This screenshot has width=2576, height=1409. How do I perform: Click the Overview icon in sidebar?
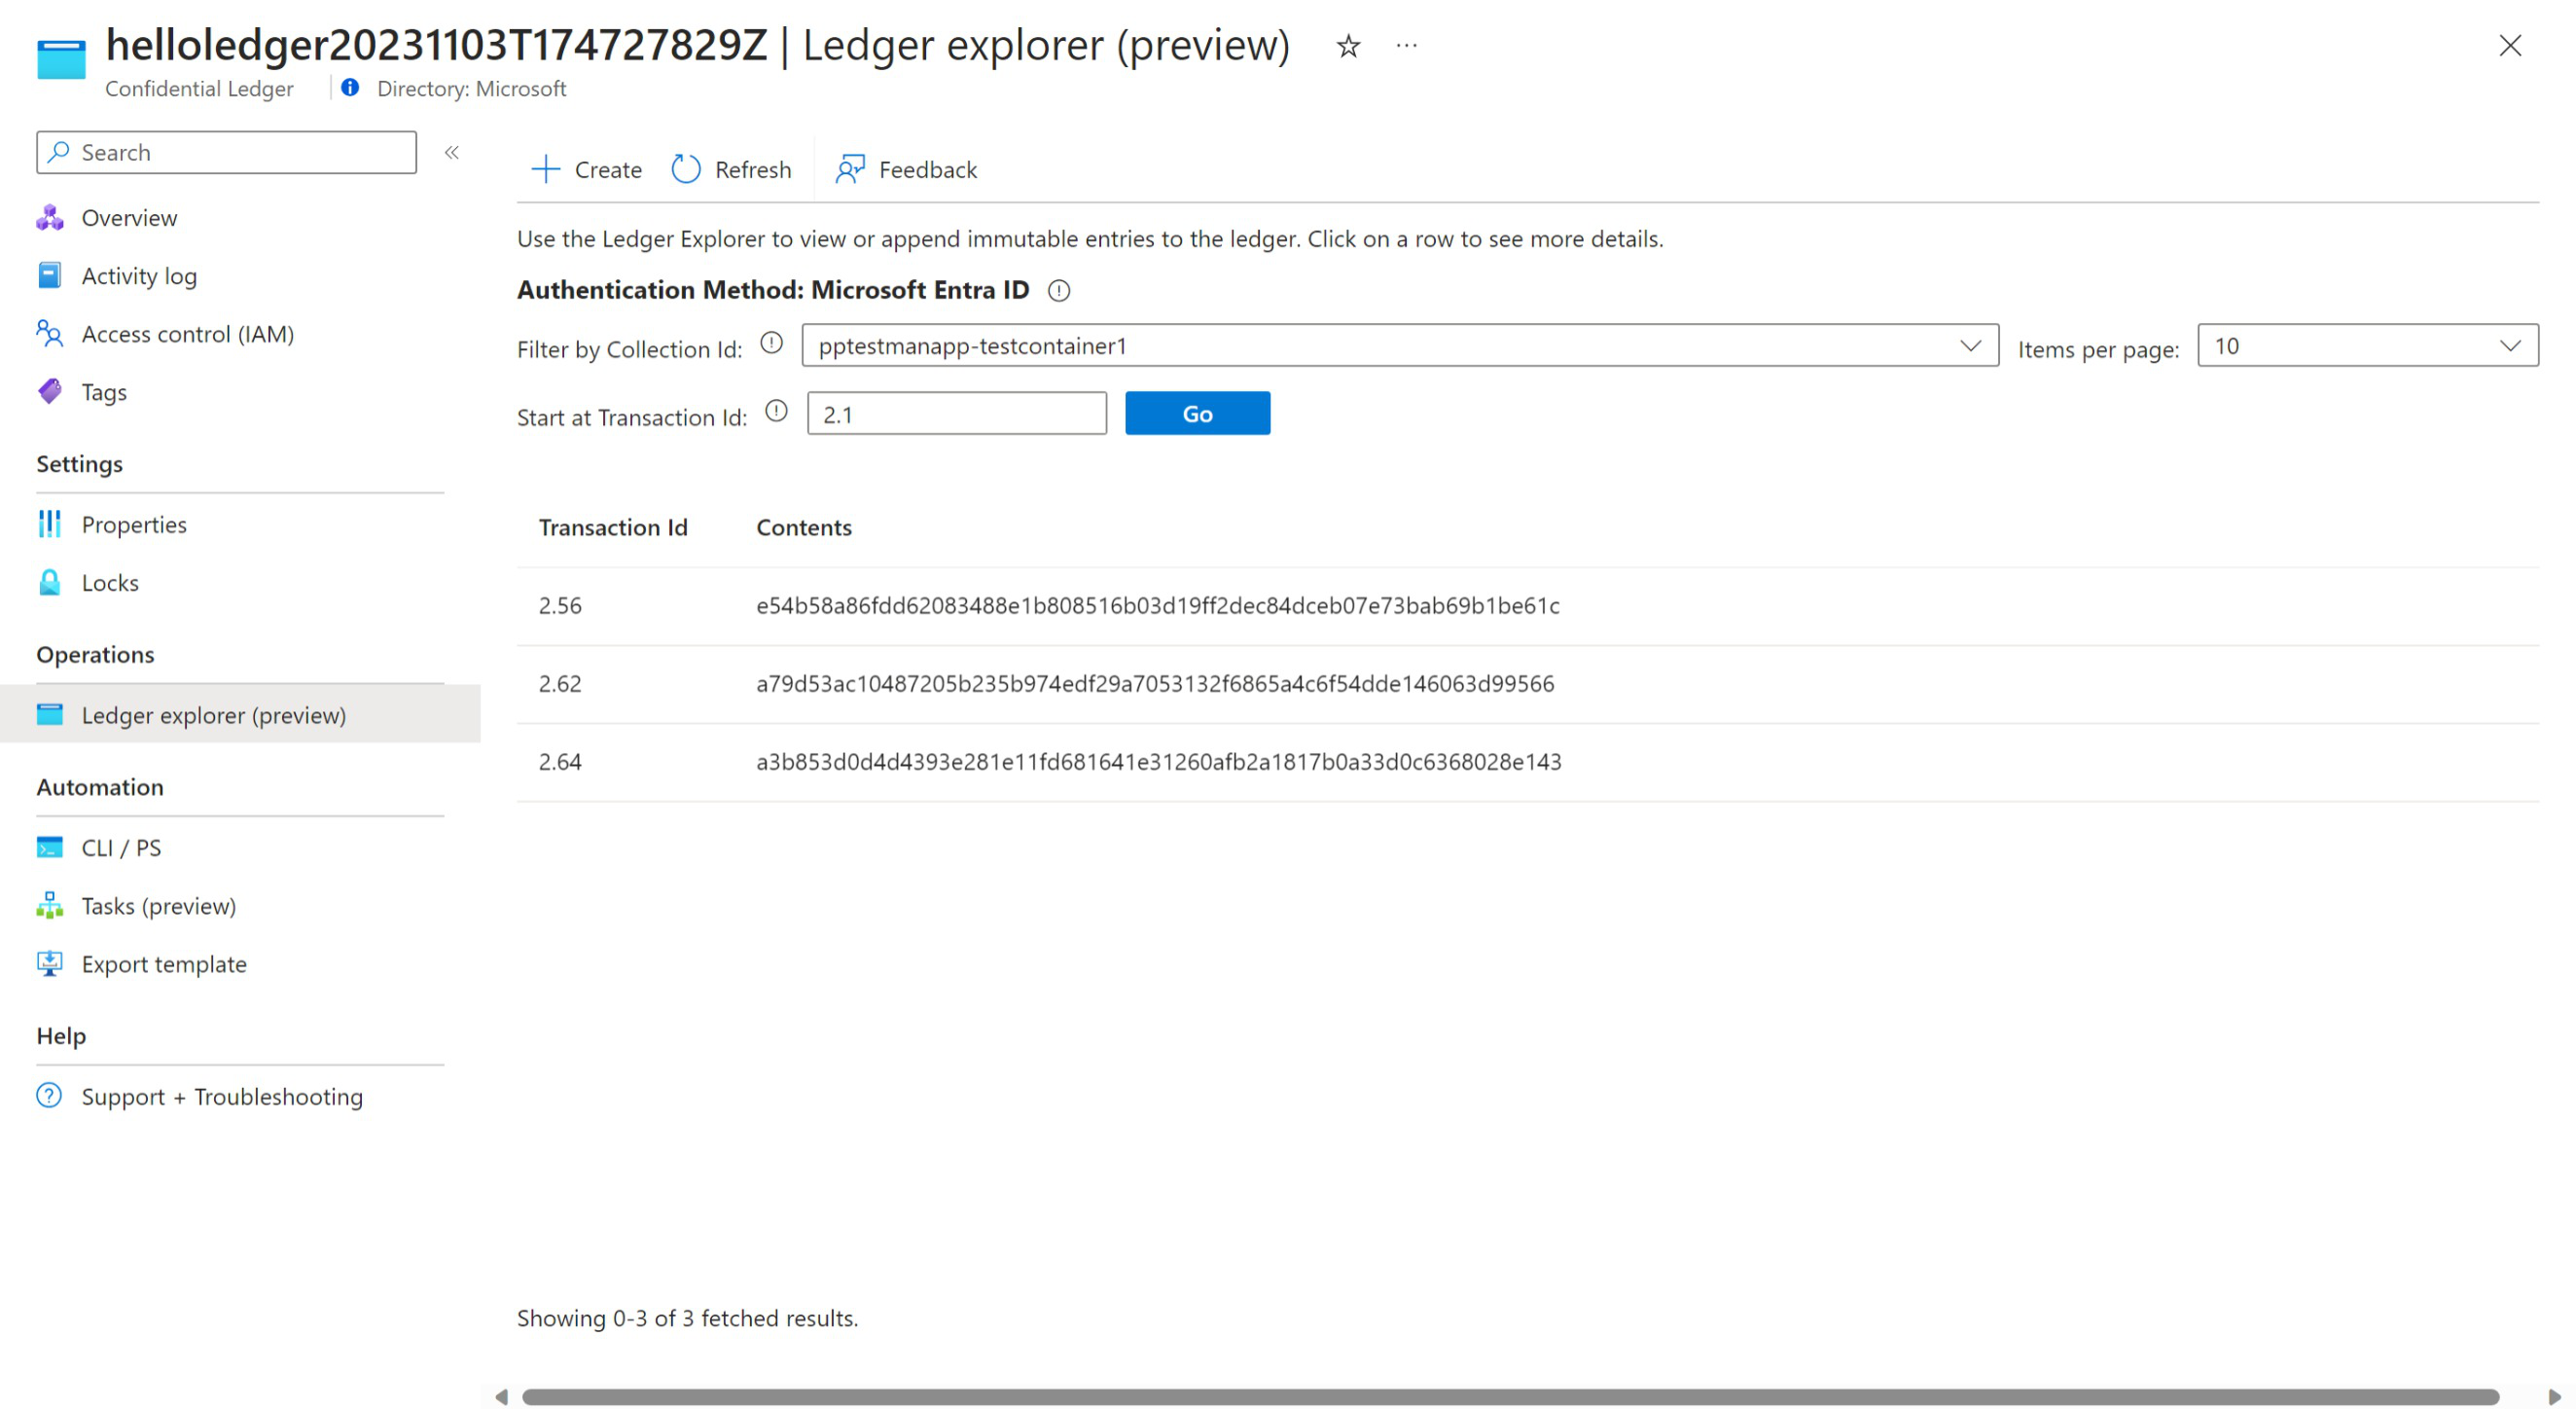pyautogui.click(x=51, y=217)
